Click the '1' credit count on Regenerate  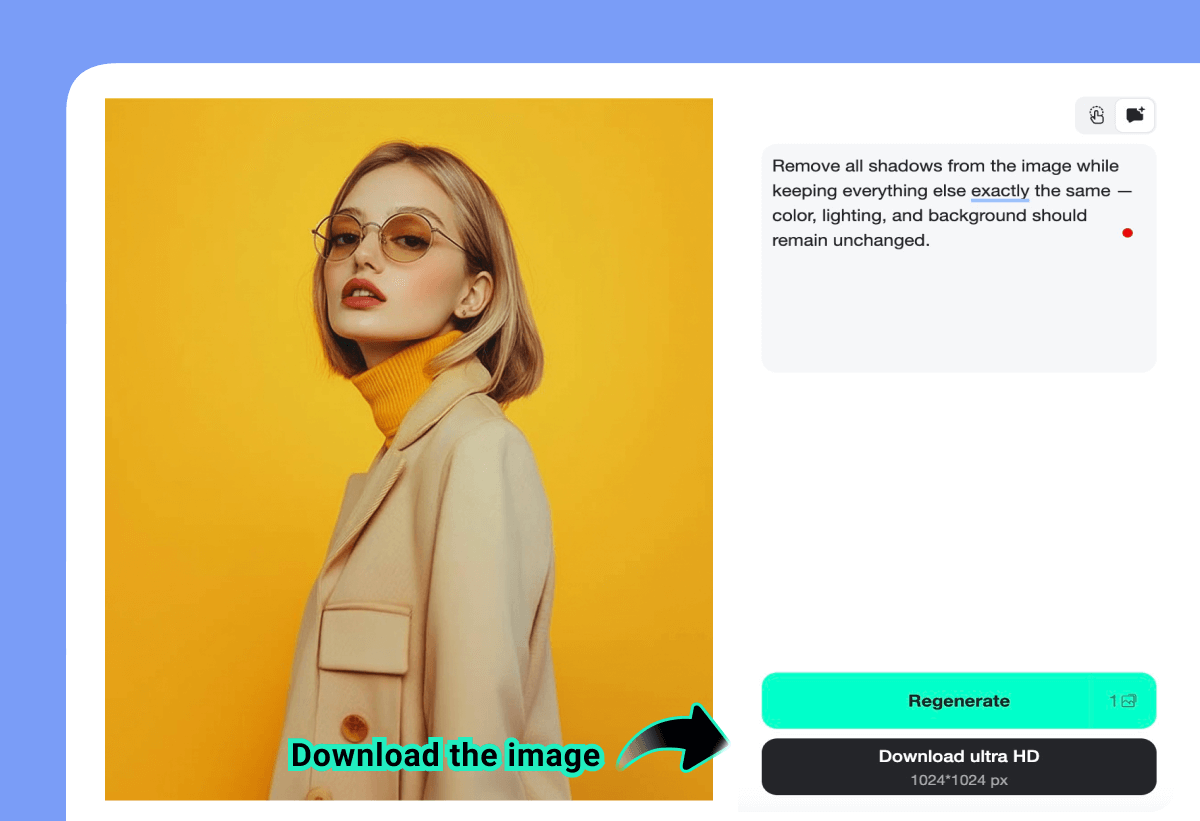pos(1114,701)
